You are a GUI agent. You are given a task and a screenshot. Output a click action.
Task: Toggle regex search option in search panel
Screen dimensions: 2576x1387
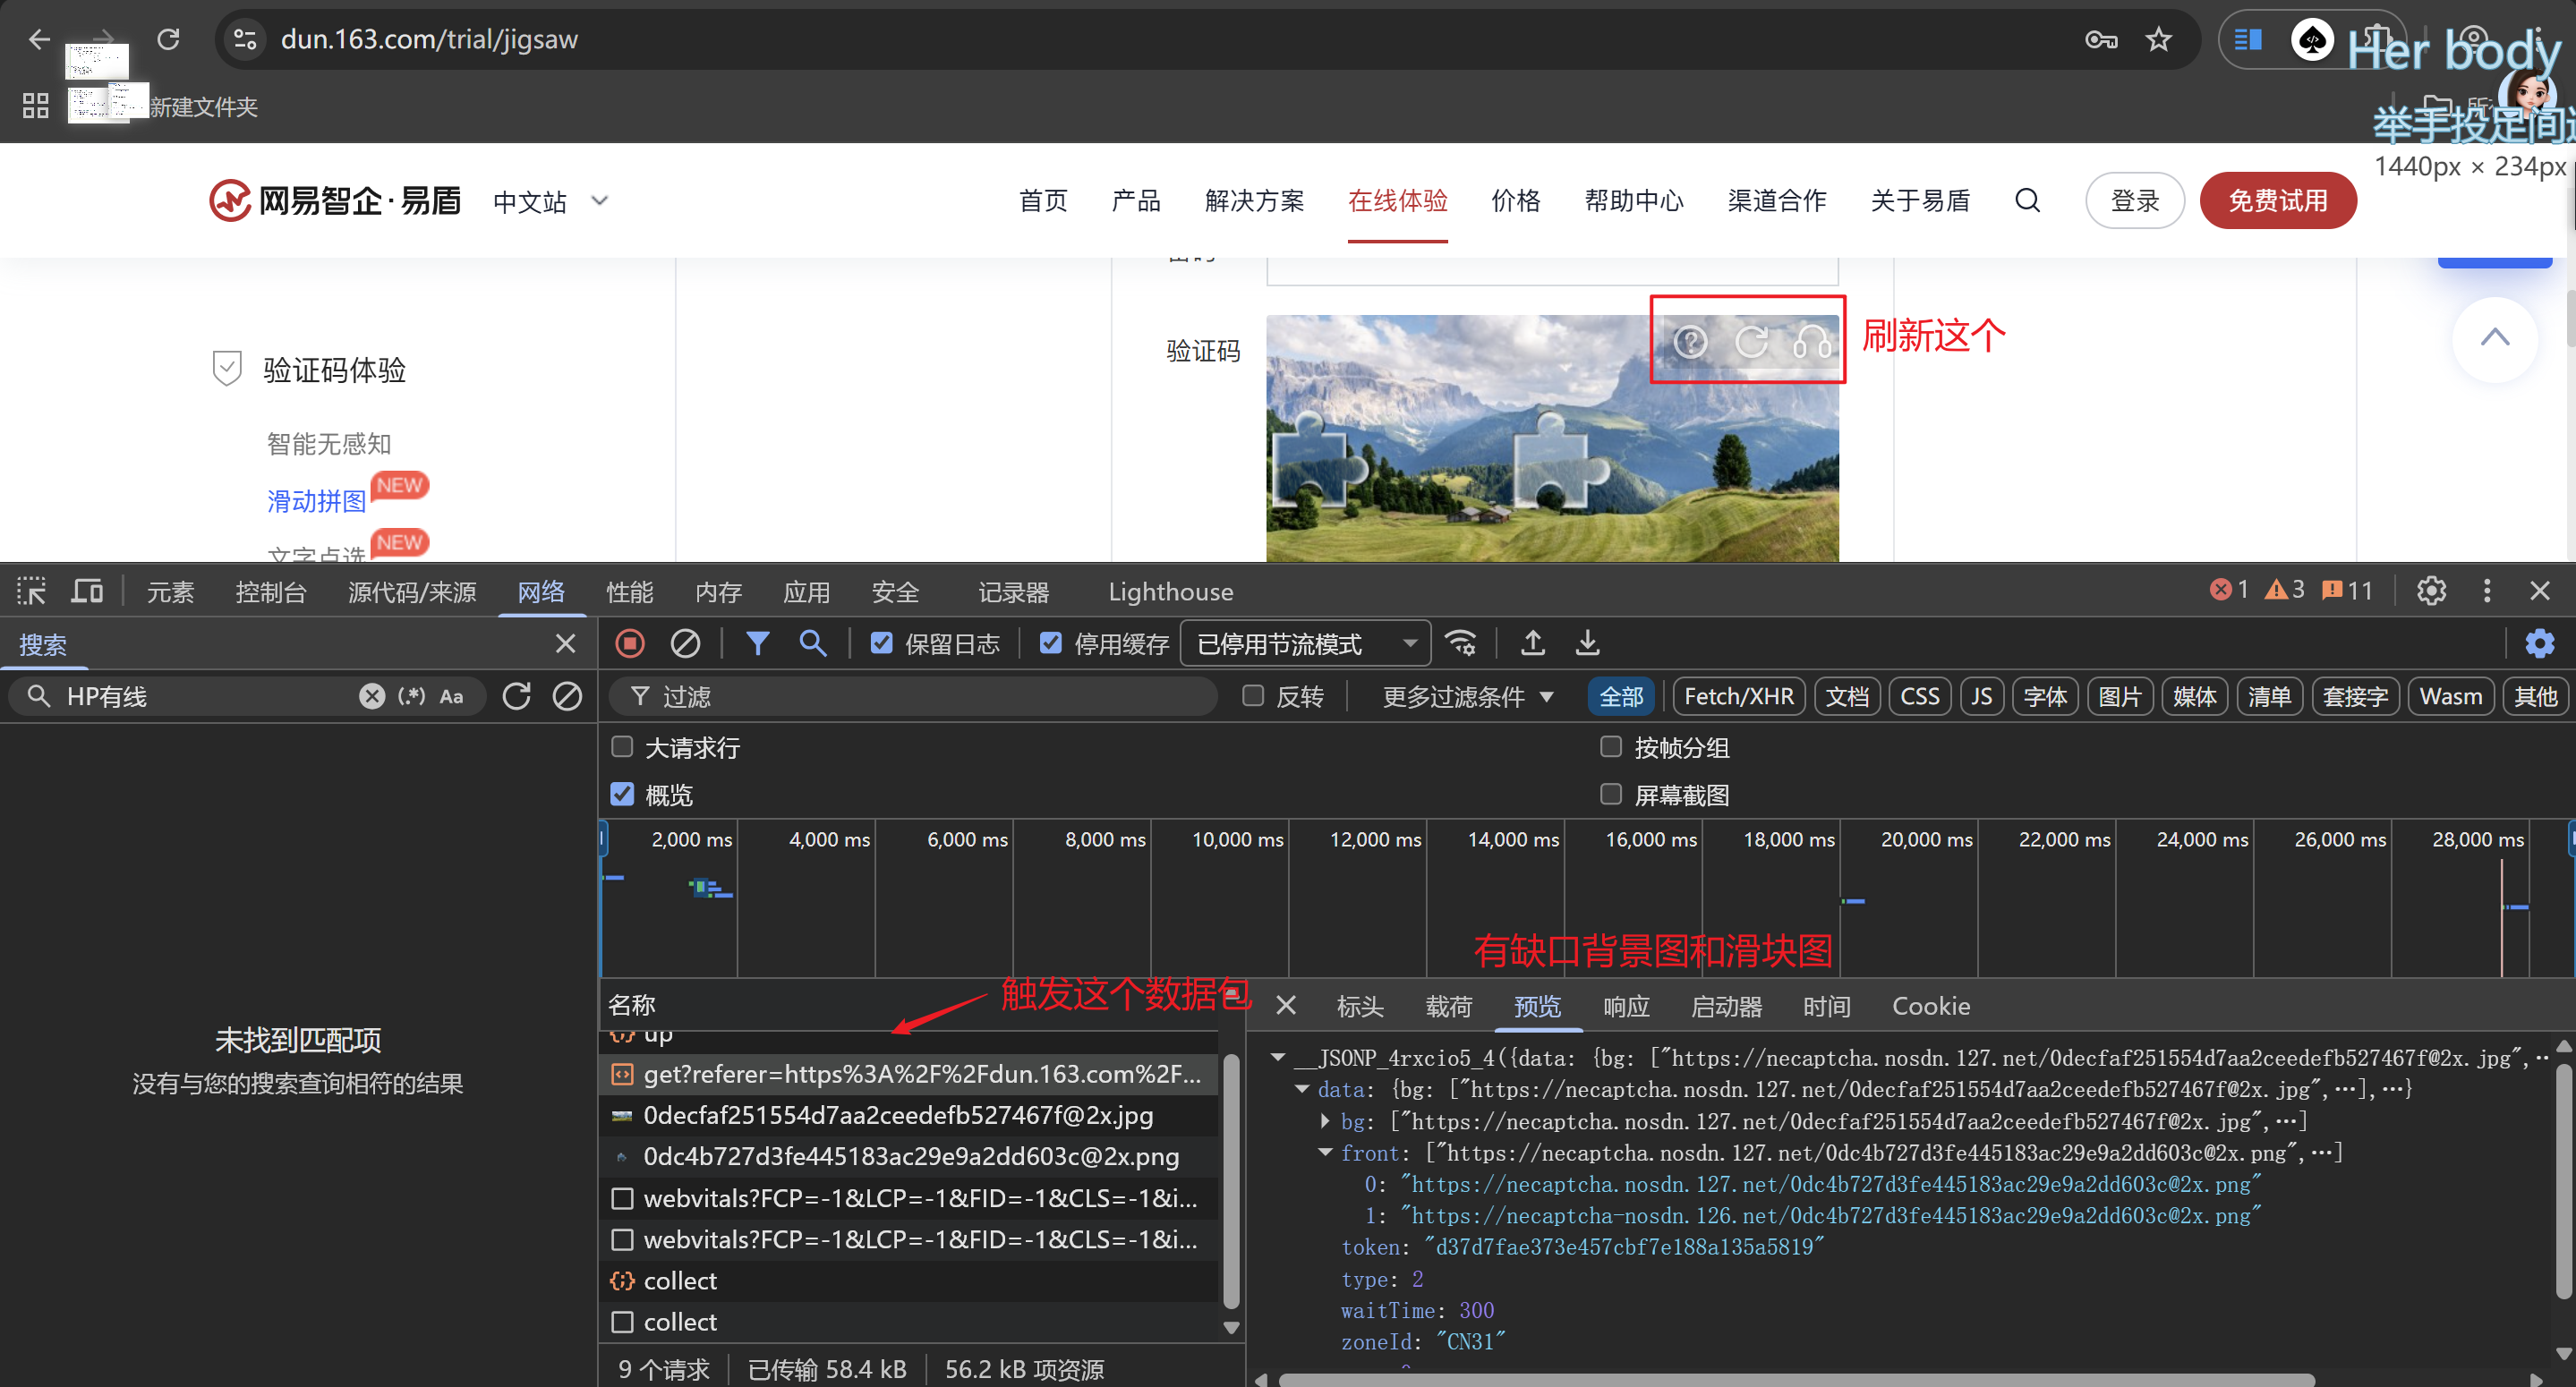click(x=411, y=696)
